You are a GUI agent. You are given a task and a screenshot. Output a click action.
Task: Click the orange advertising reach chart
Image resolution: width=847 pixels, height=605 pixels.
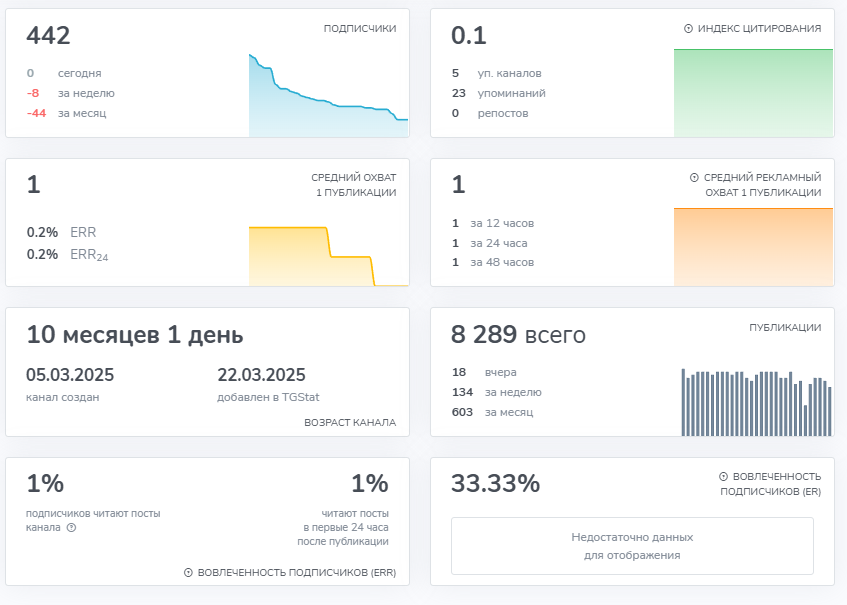753,245
